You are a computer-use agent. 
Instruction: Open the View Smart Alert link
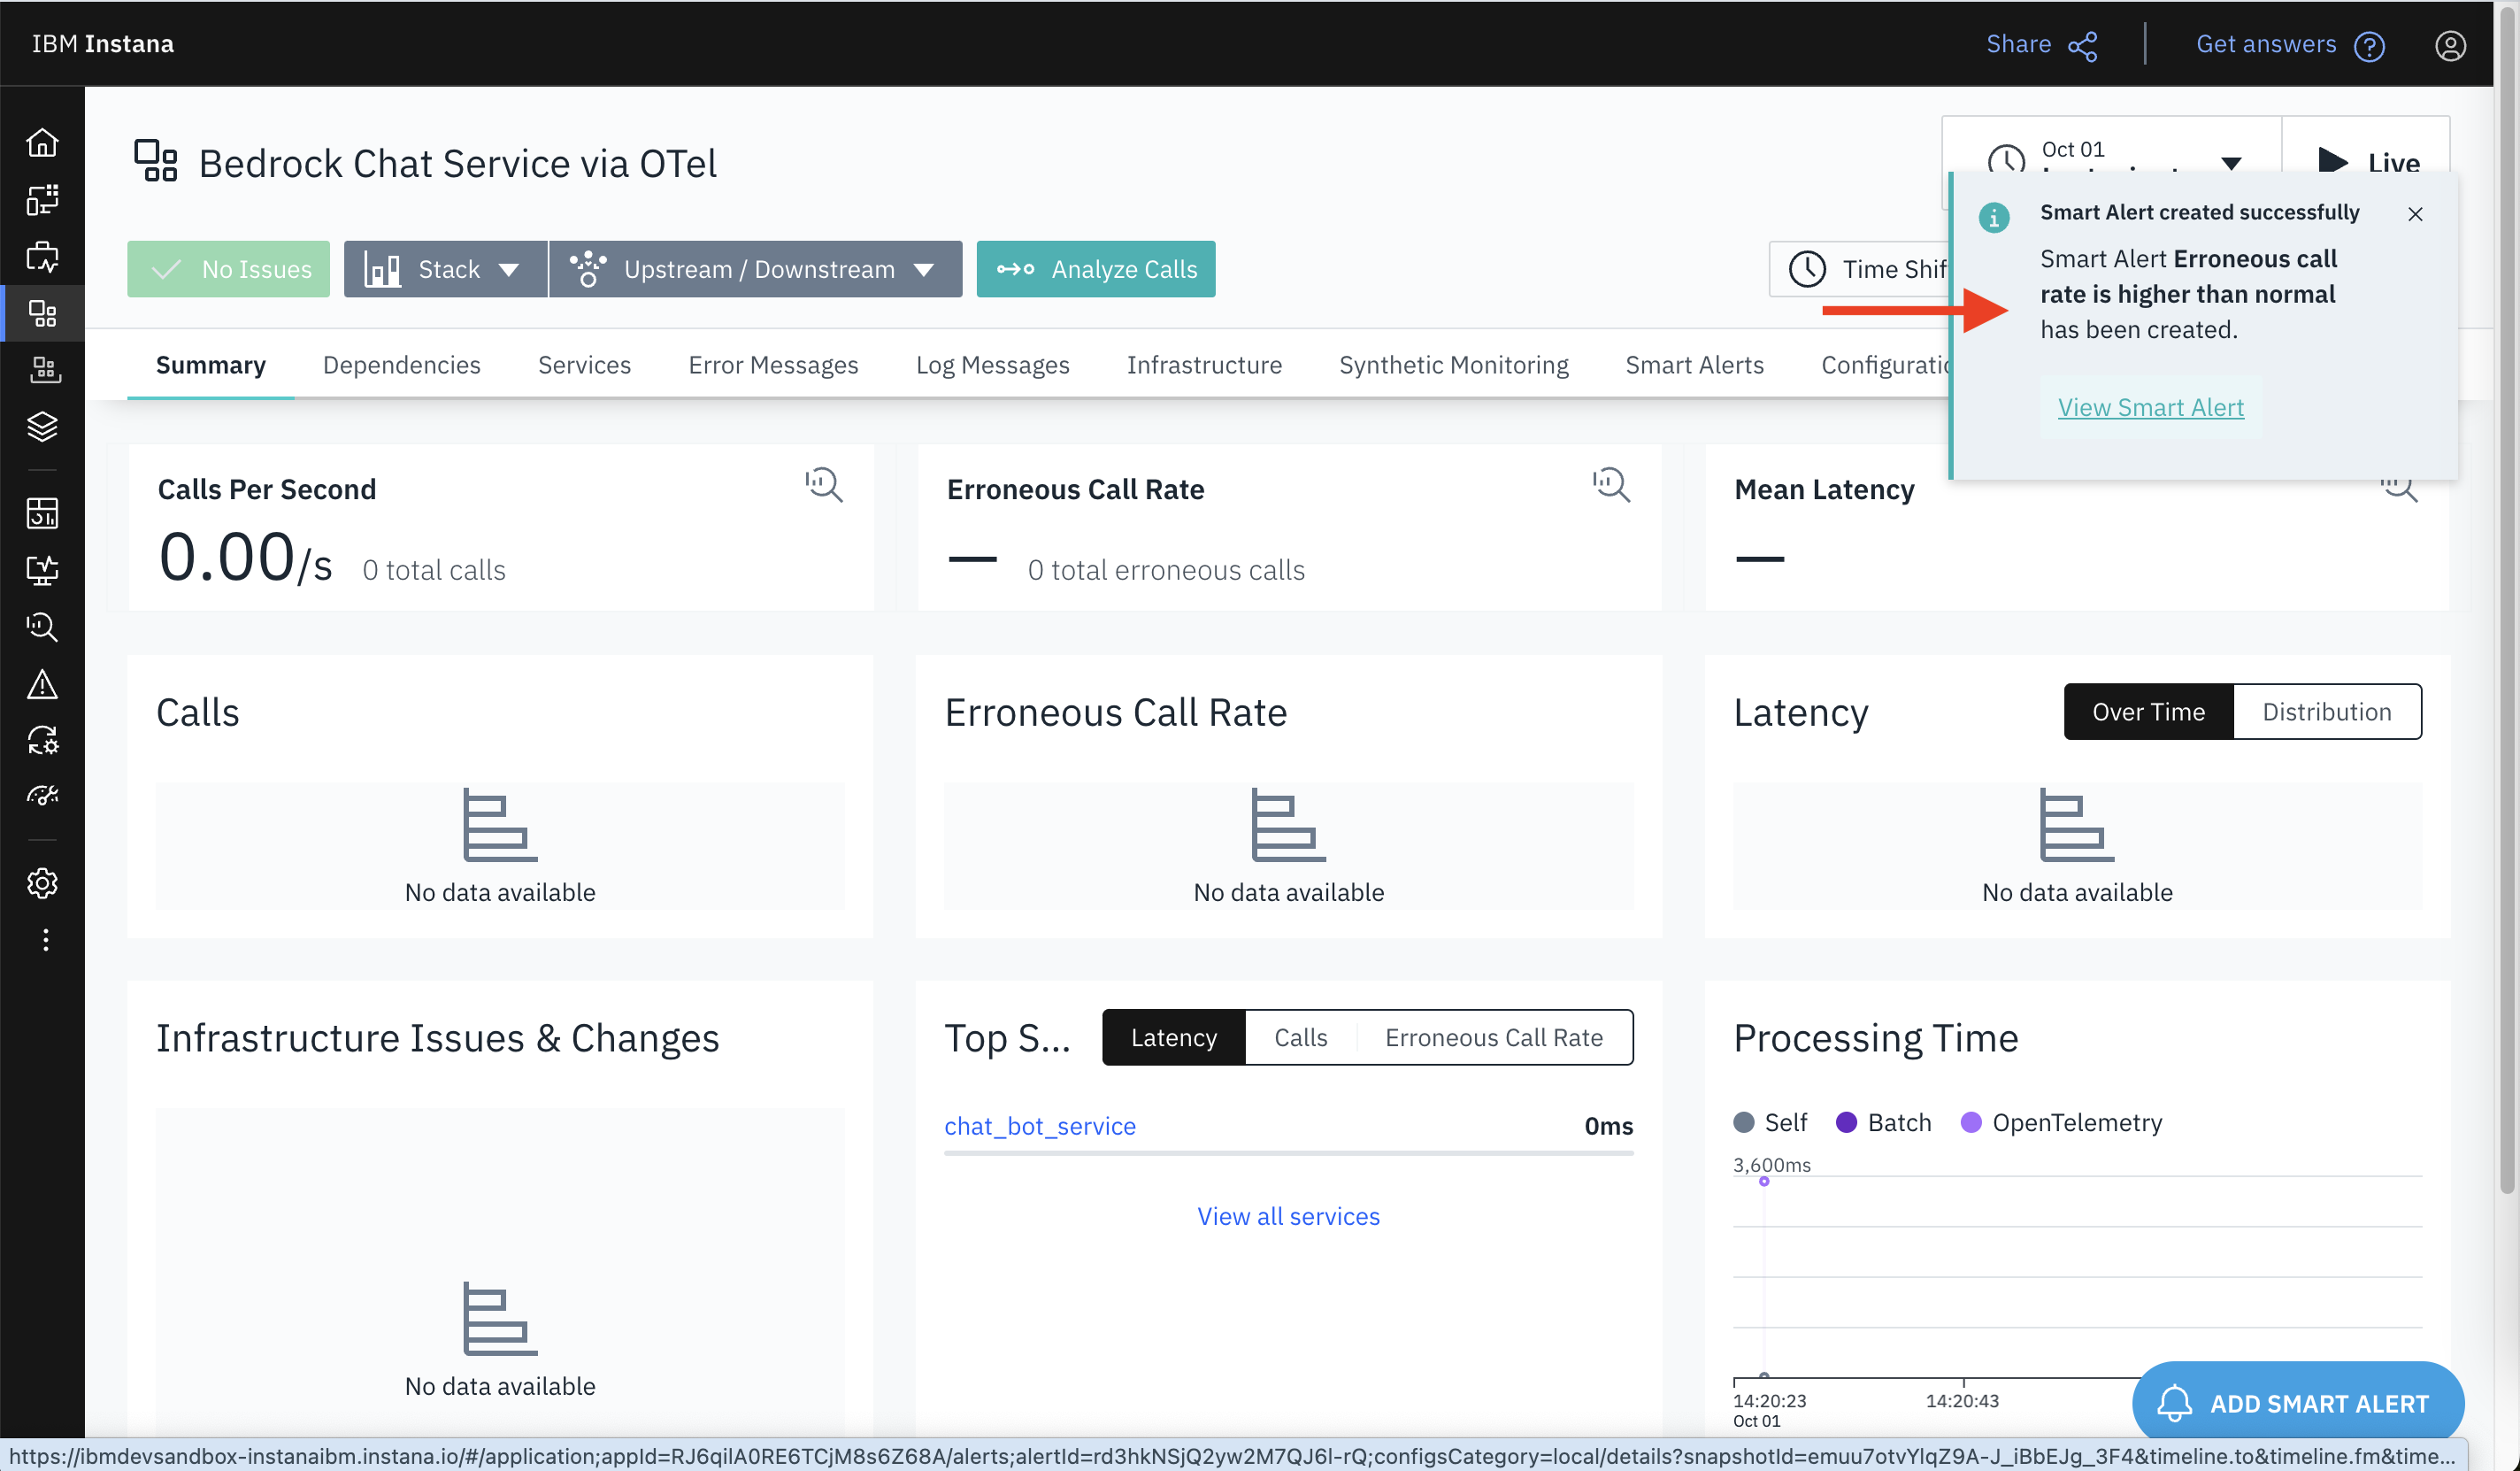[2151, 407]
